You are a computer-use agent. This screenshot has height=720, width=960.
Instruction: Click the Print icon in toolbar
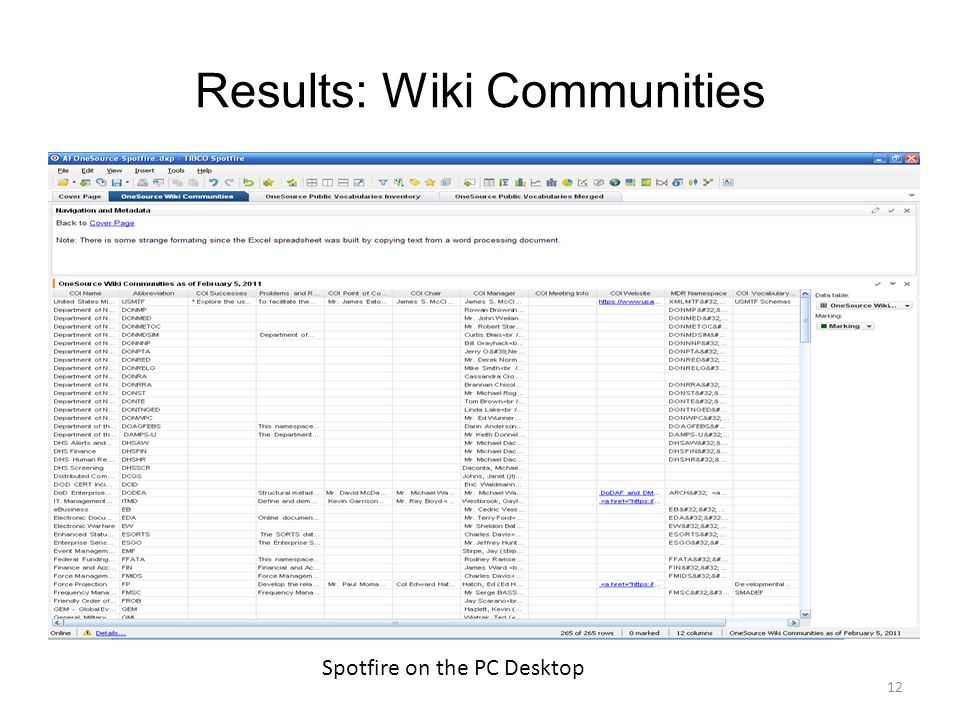143,182
